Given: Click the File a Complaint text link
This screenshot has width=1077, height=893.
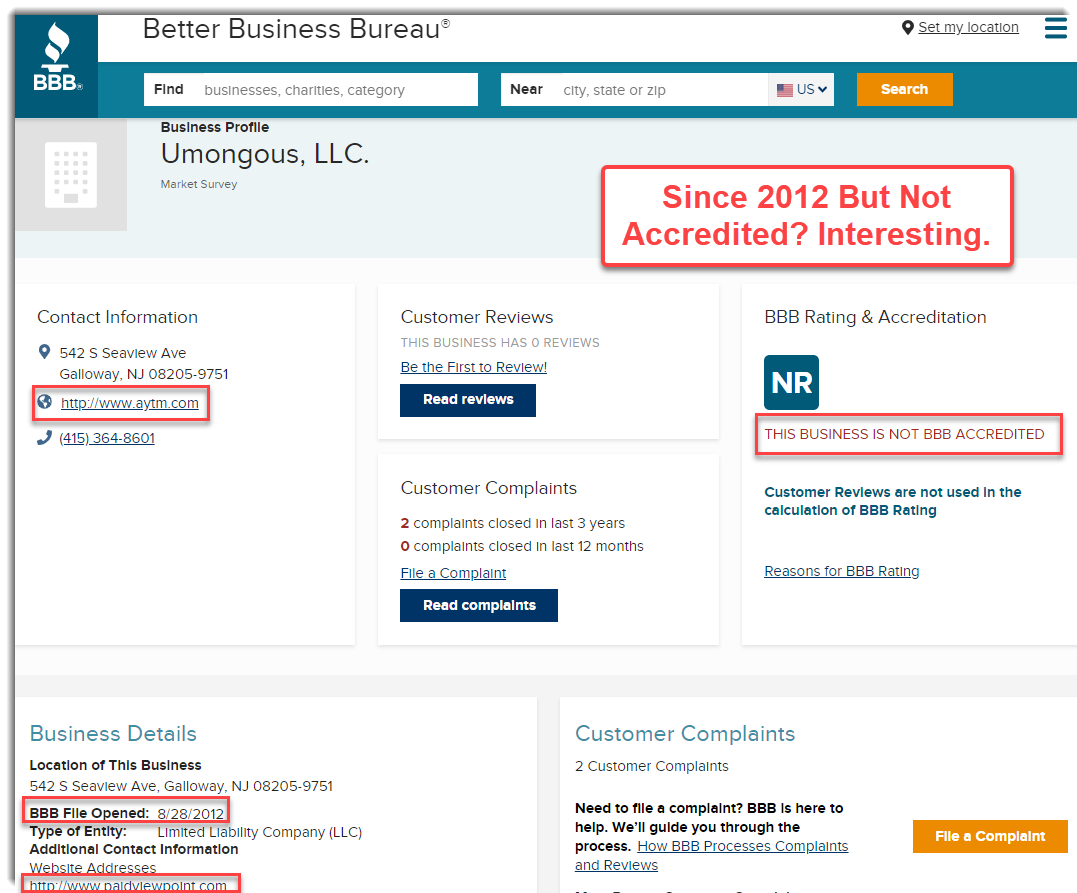Looking at the screenshot, I should [x=453, y=573].
